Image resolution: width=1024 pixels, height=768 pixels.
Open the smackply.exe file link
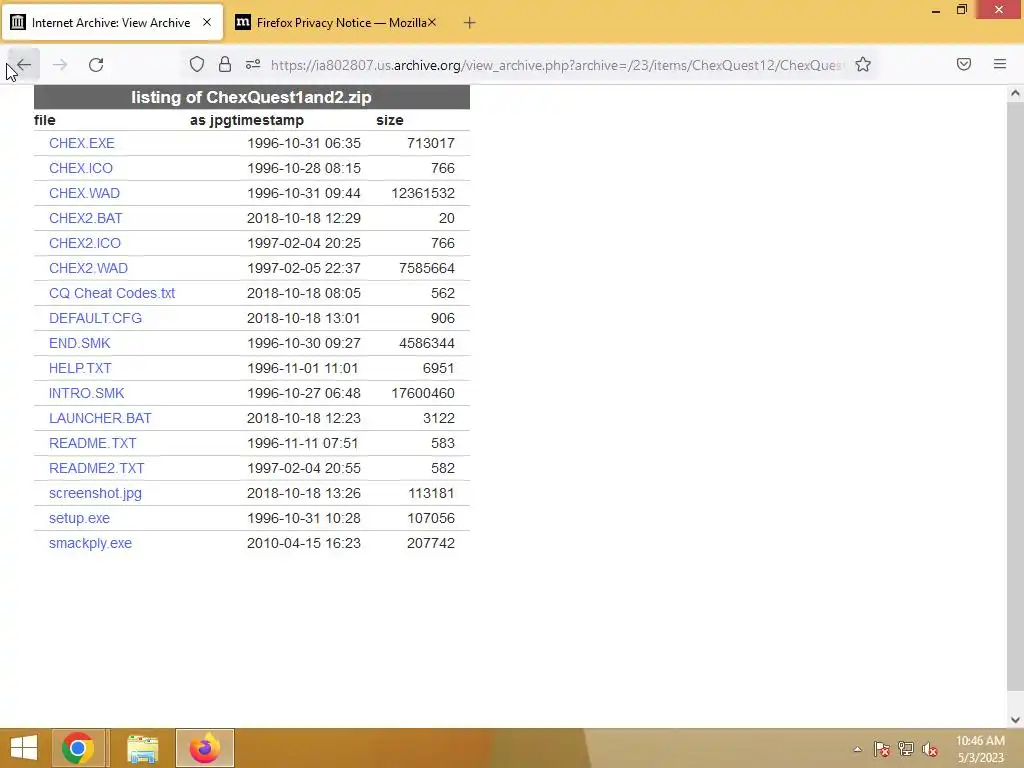90,543
